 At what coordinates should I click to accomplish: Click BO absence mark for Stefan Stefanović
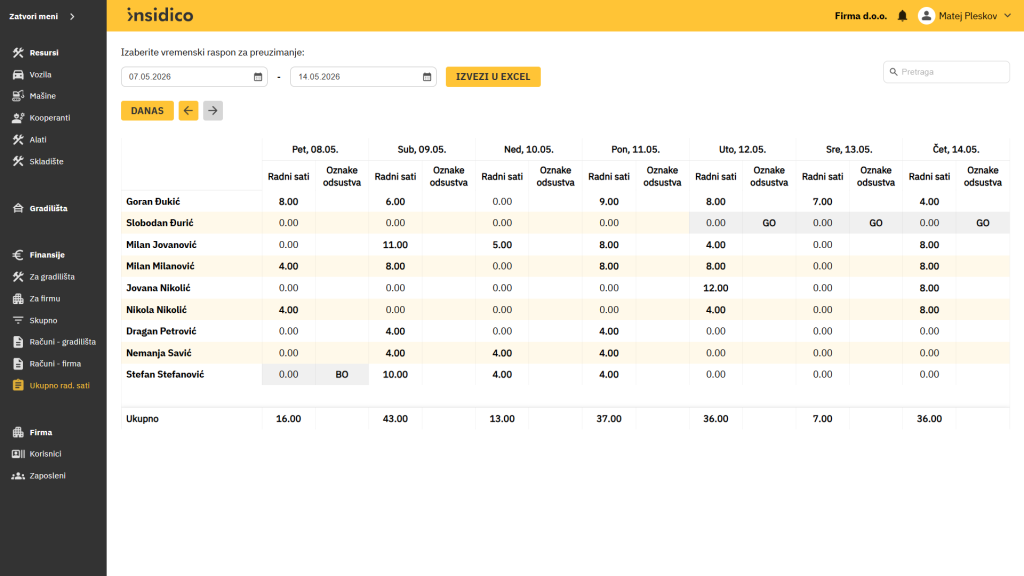(342, 375)
